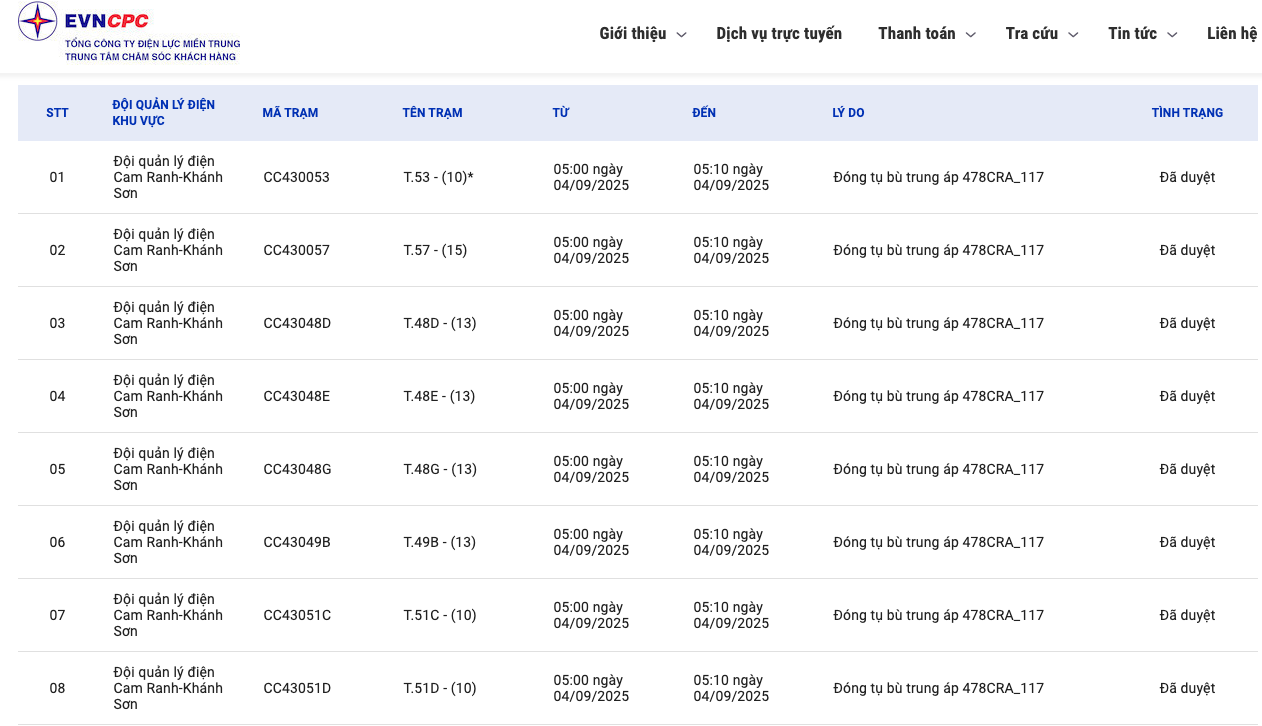Click the LÝ DO column header
Viewport: 1262px width, 726px height.
[848, 113]
